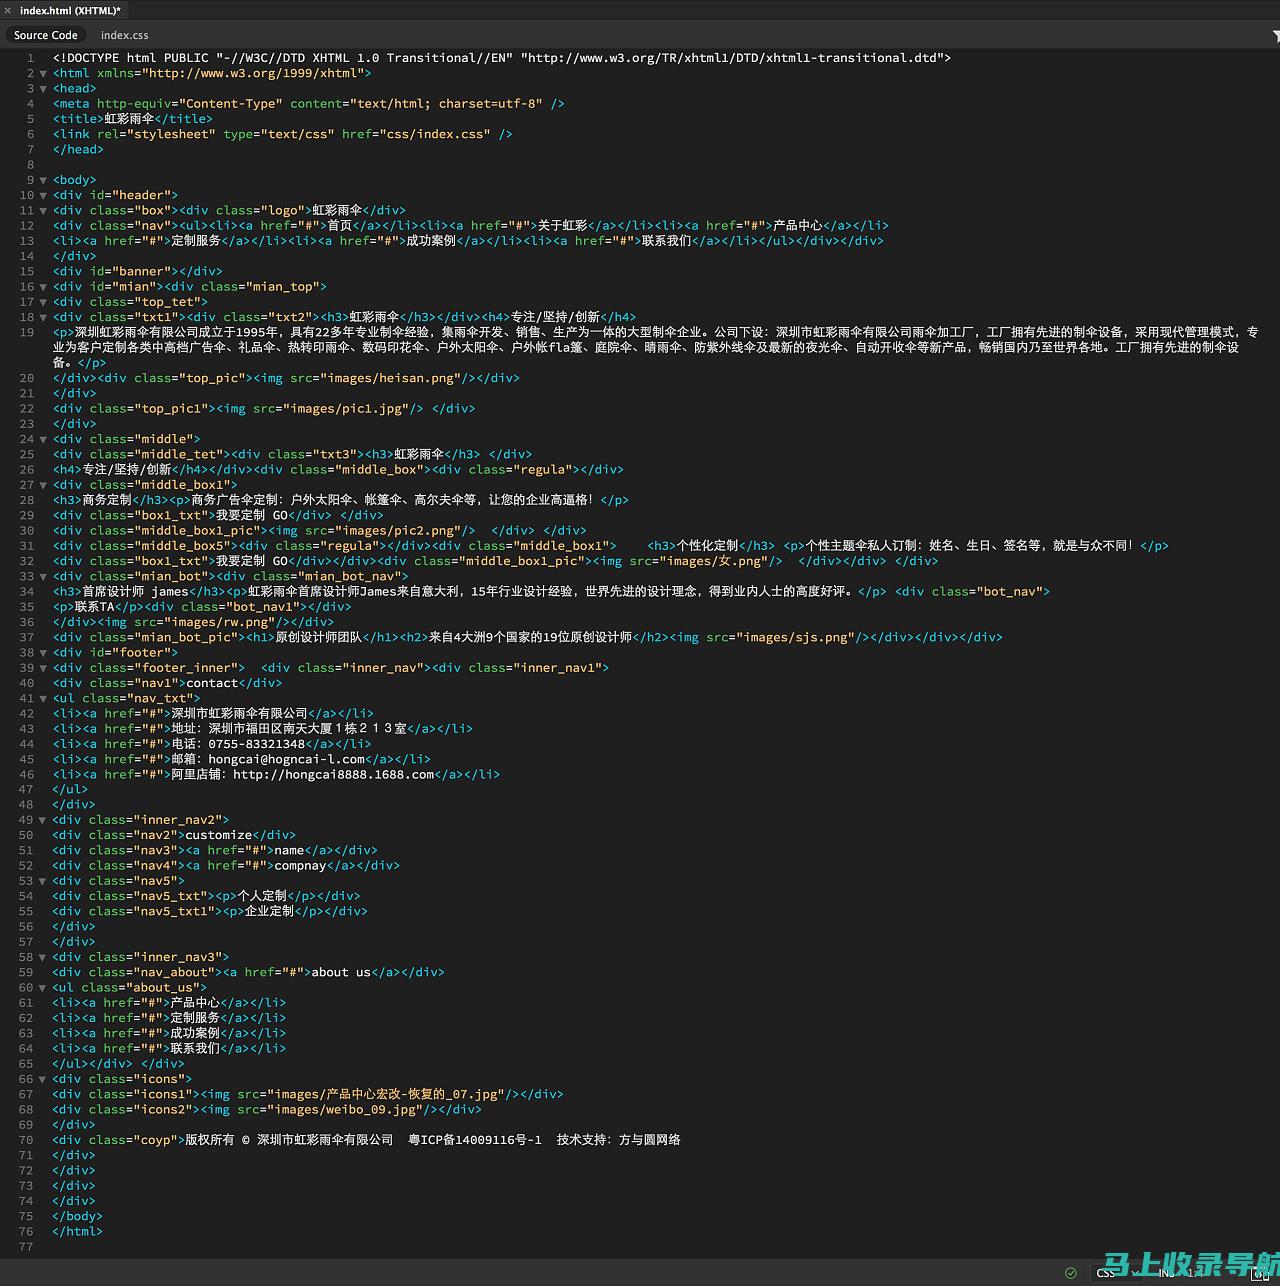Collapse the div class="top_tet" fold arrow

[x=43, y=302]
